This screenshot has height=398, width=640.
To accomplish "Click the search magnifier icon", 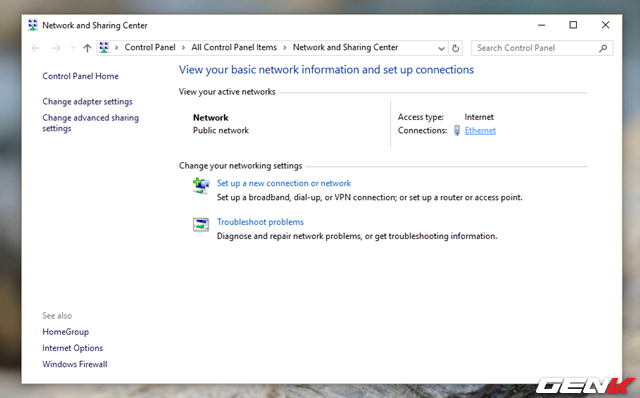I will 603,48.
